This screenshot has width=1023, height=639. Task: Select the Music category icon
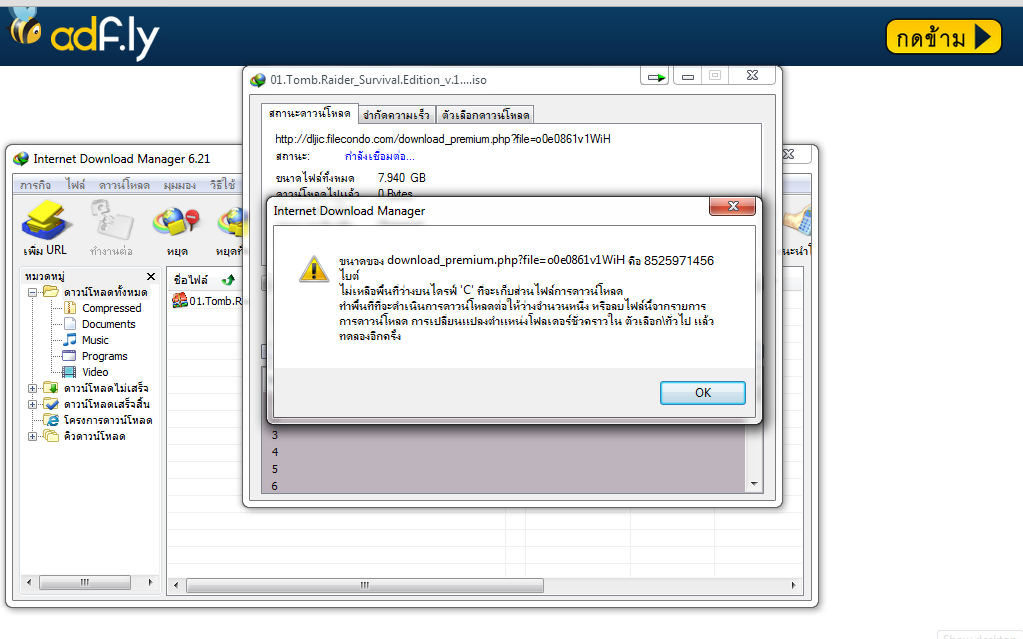click(70, 340)
